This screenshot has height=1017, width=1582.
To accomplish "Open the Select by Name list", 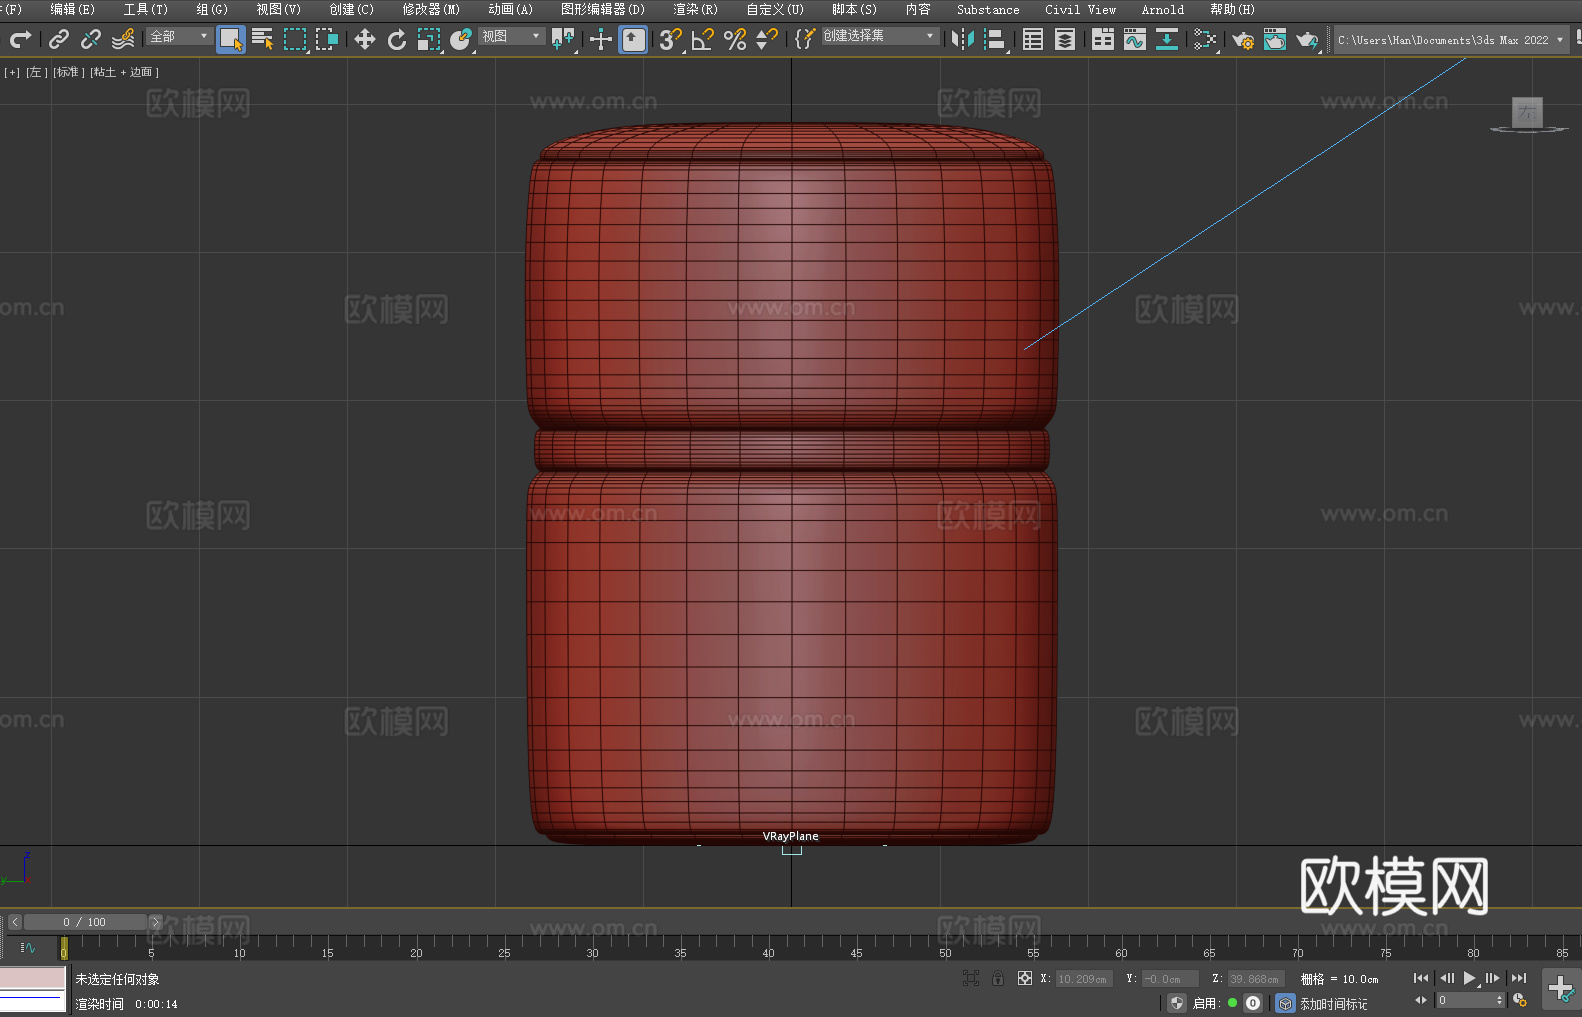I will 263,39.
